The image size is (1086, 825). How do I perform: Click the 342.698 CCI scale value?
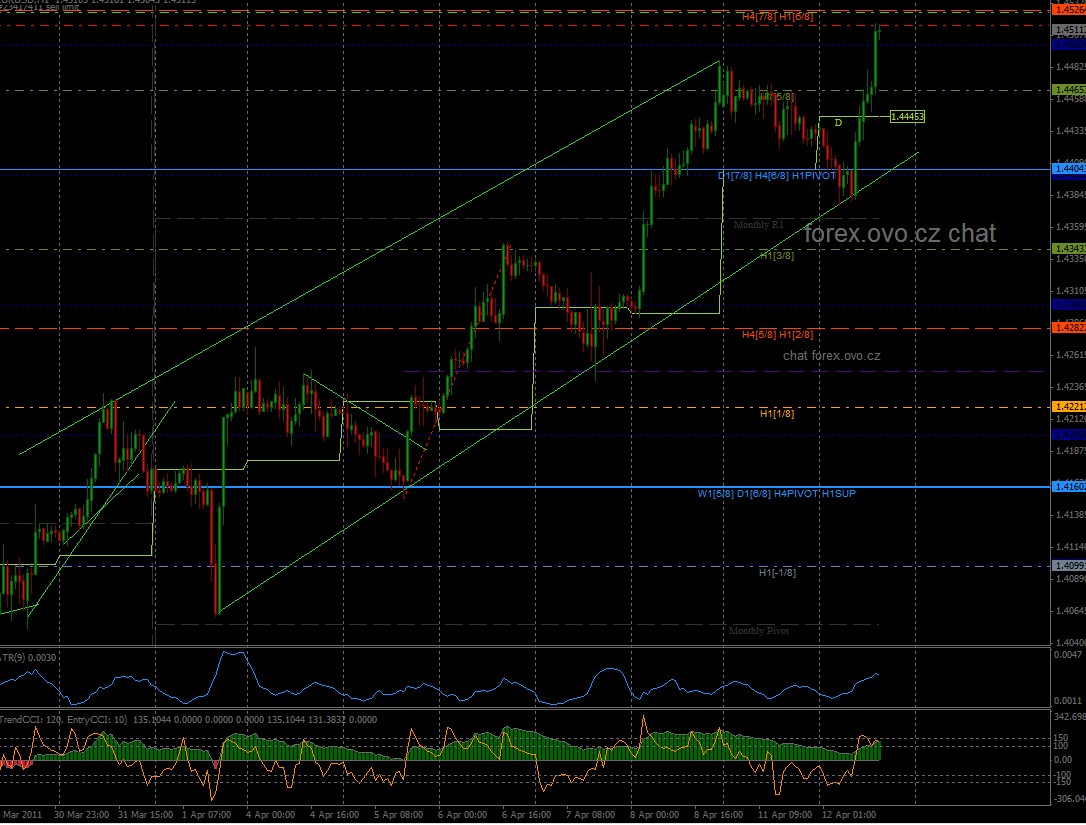pos(1070,716)
